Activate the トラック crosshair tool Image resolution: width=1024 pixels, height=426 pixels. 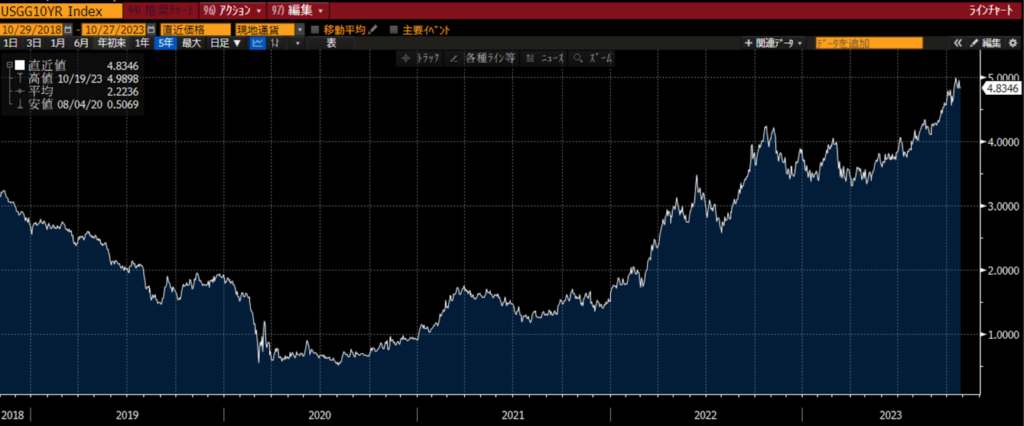point(421,59)
